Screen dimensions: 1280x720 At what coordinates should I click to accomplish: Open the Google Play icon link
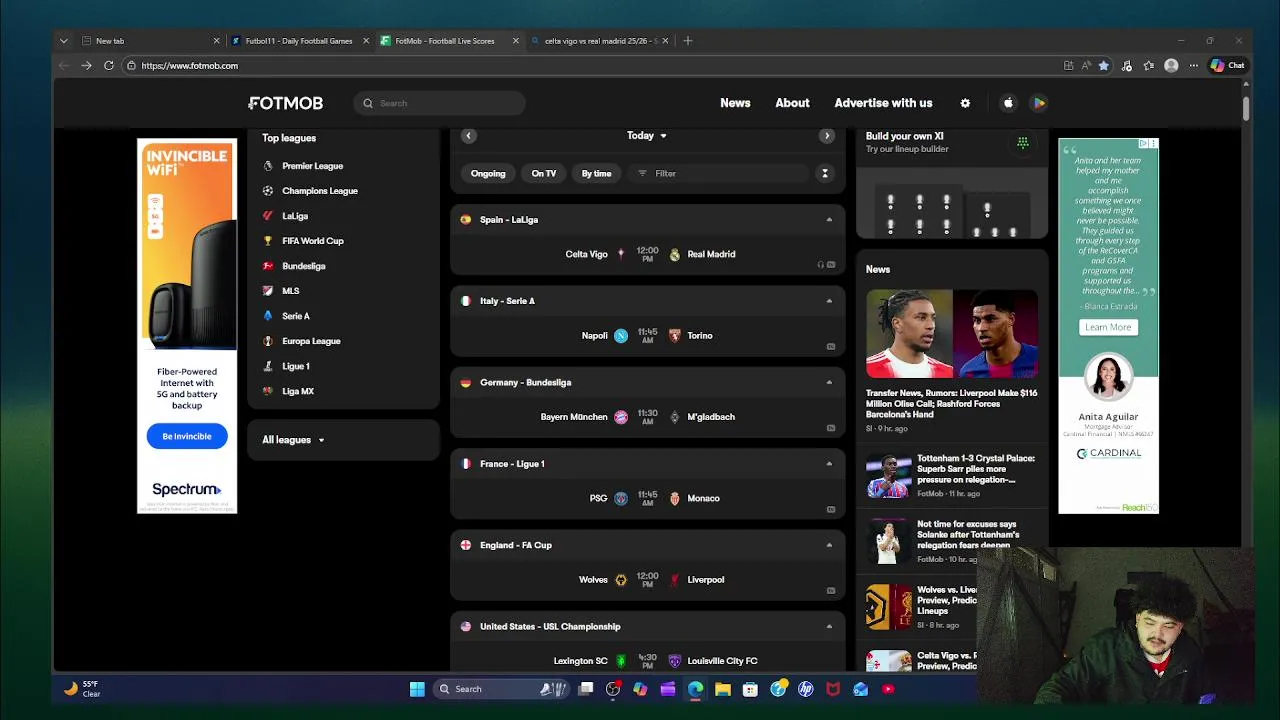pyautogui.click(x=1039, y=103)
